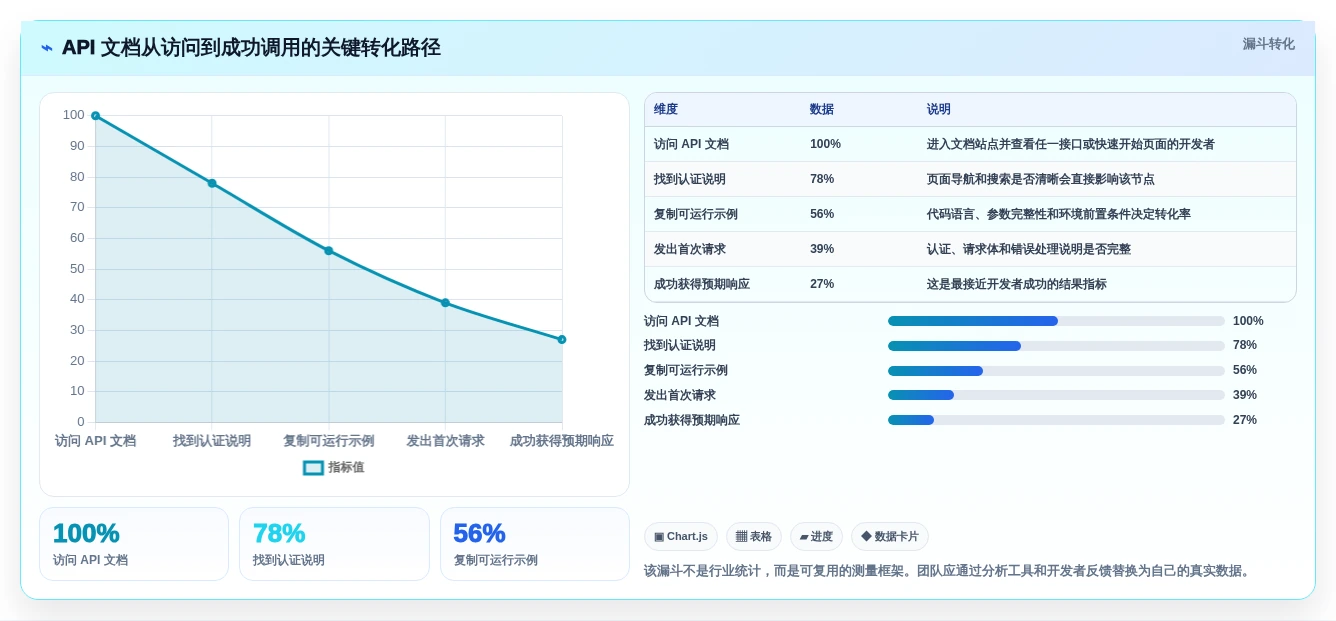This screenshot has height=621, width=1336.
Task: Click the 复制可运行示例 cell in the table
Action: click(696, 214)
